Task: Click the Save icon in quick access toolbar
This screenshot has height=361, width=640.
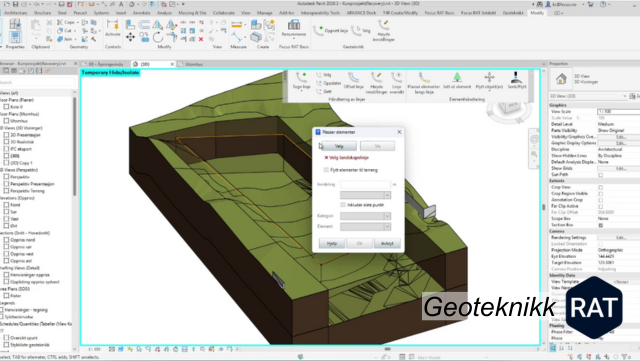Action: pos(15,4)
